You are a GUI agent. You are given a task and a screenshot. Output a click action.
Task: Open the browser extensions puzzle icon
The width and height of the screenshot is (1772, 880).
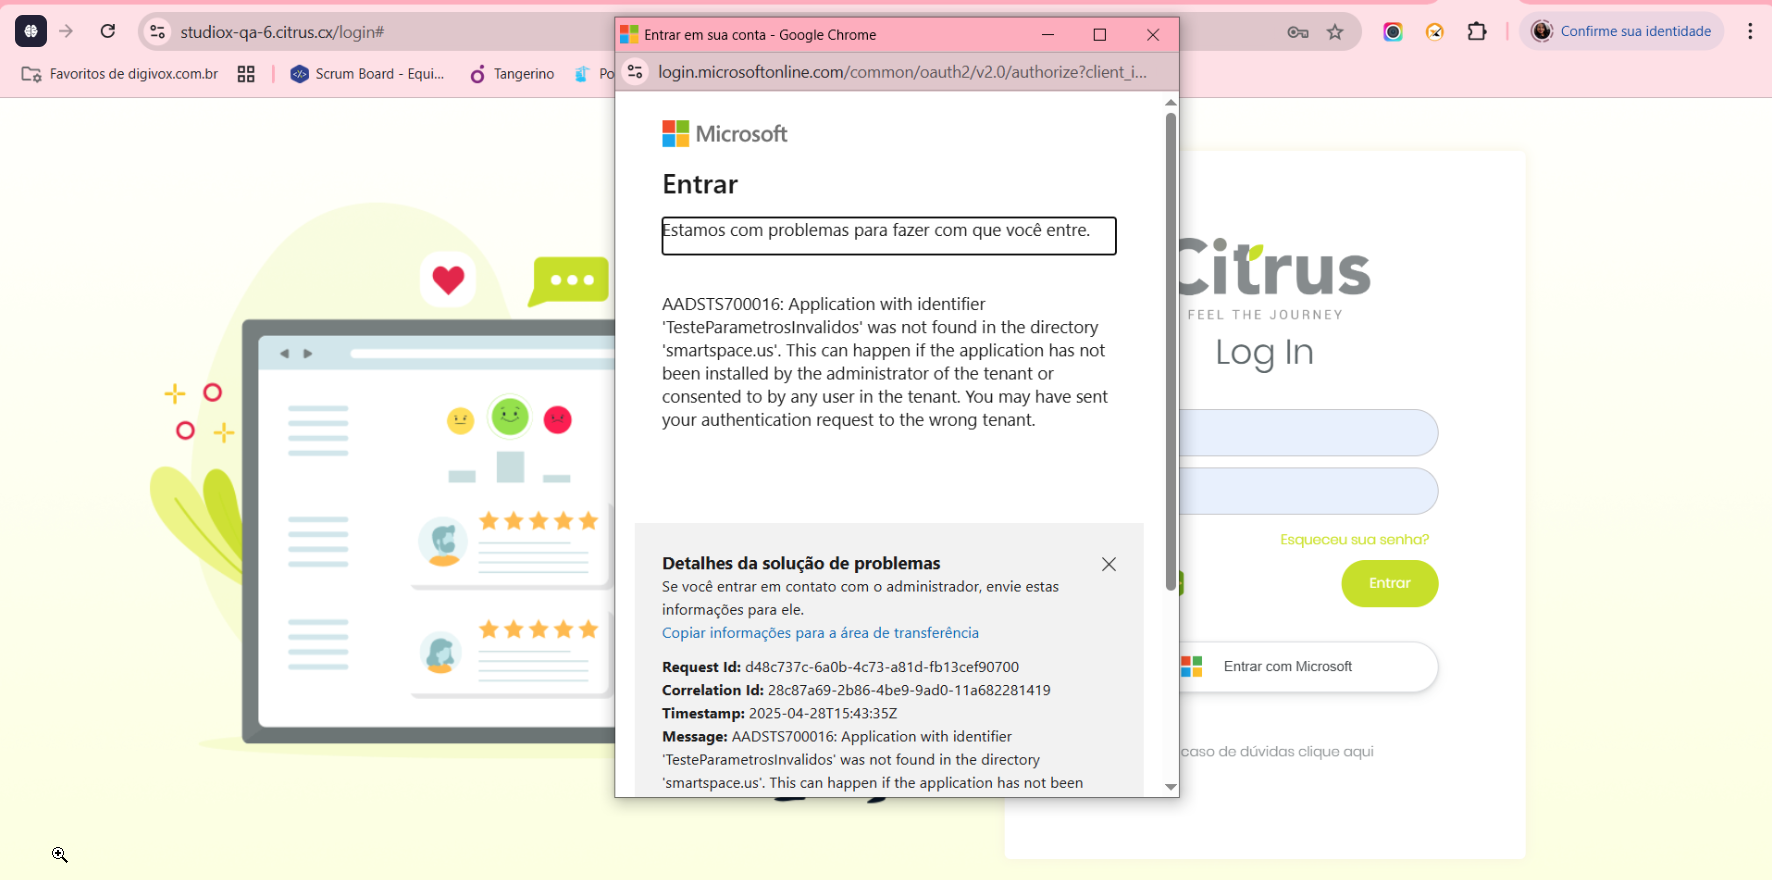point(1477,32)
